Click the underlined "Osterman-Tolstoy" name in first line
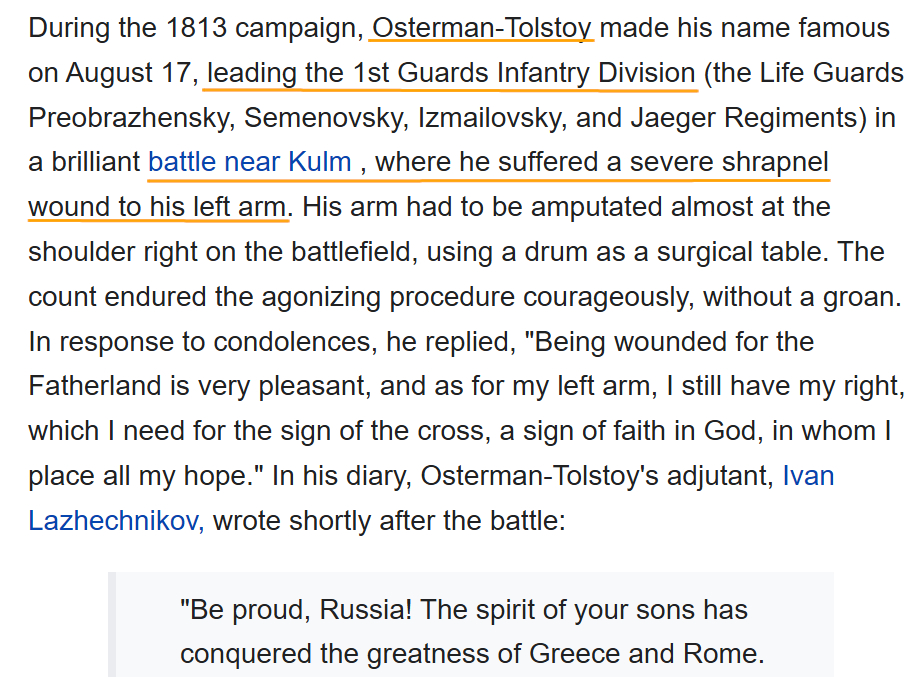 481,27
